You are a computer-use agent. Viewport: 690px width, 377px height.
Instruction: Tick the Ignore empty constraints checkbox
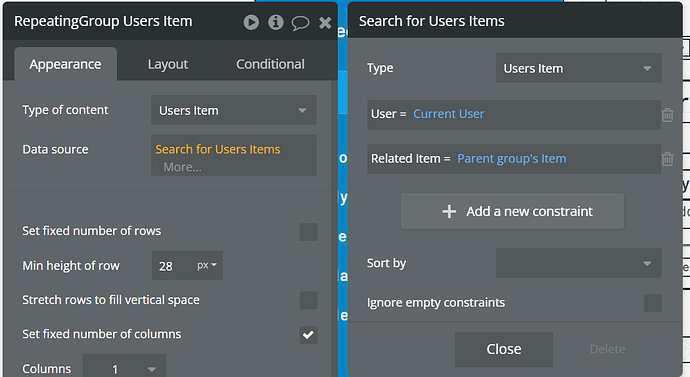653,303
